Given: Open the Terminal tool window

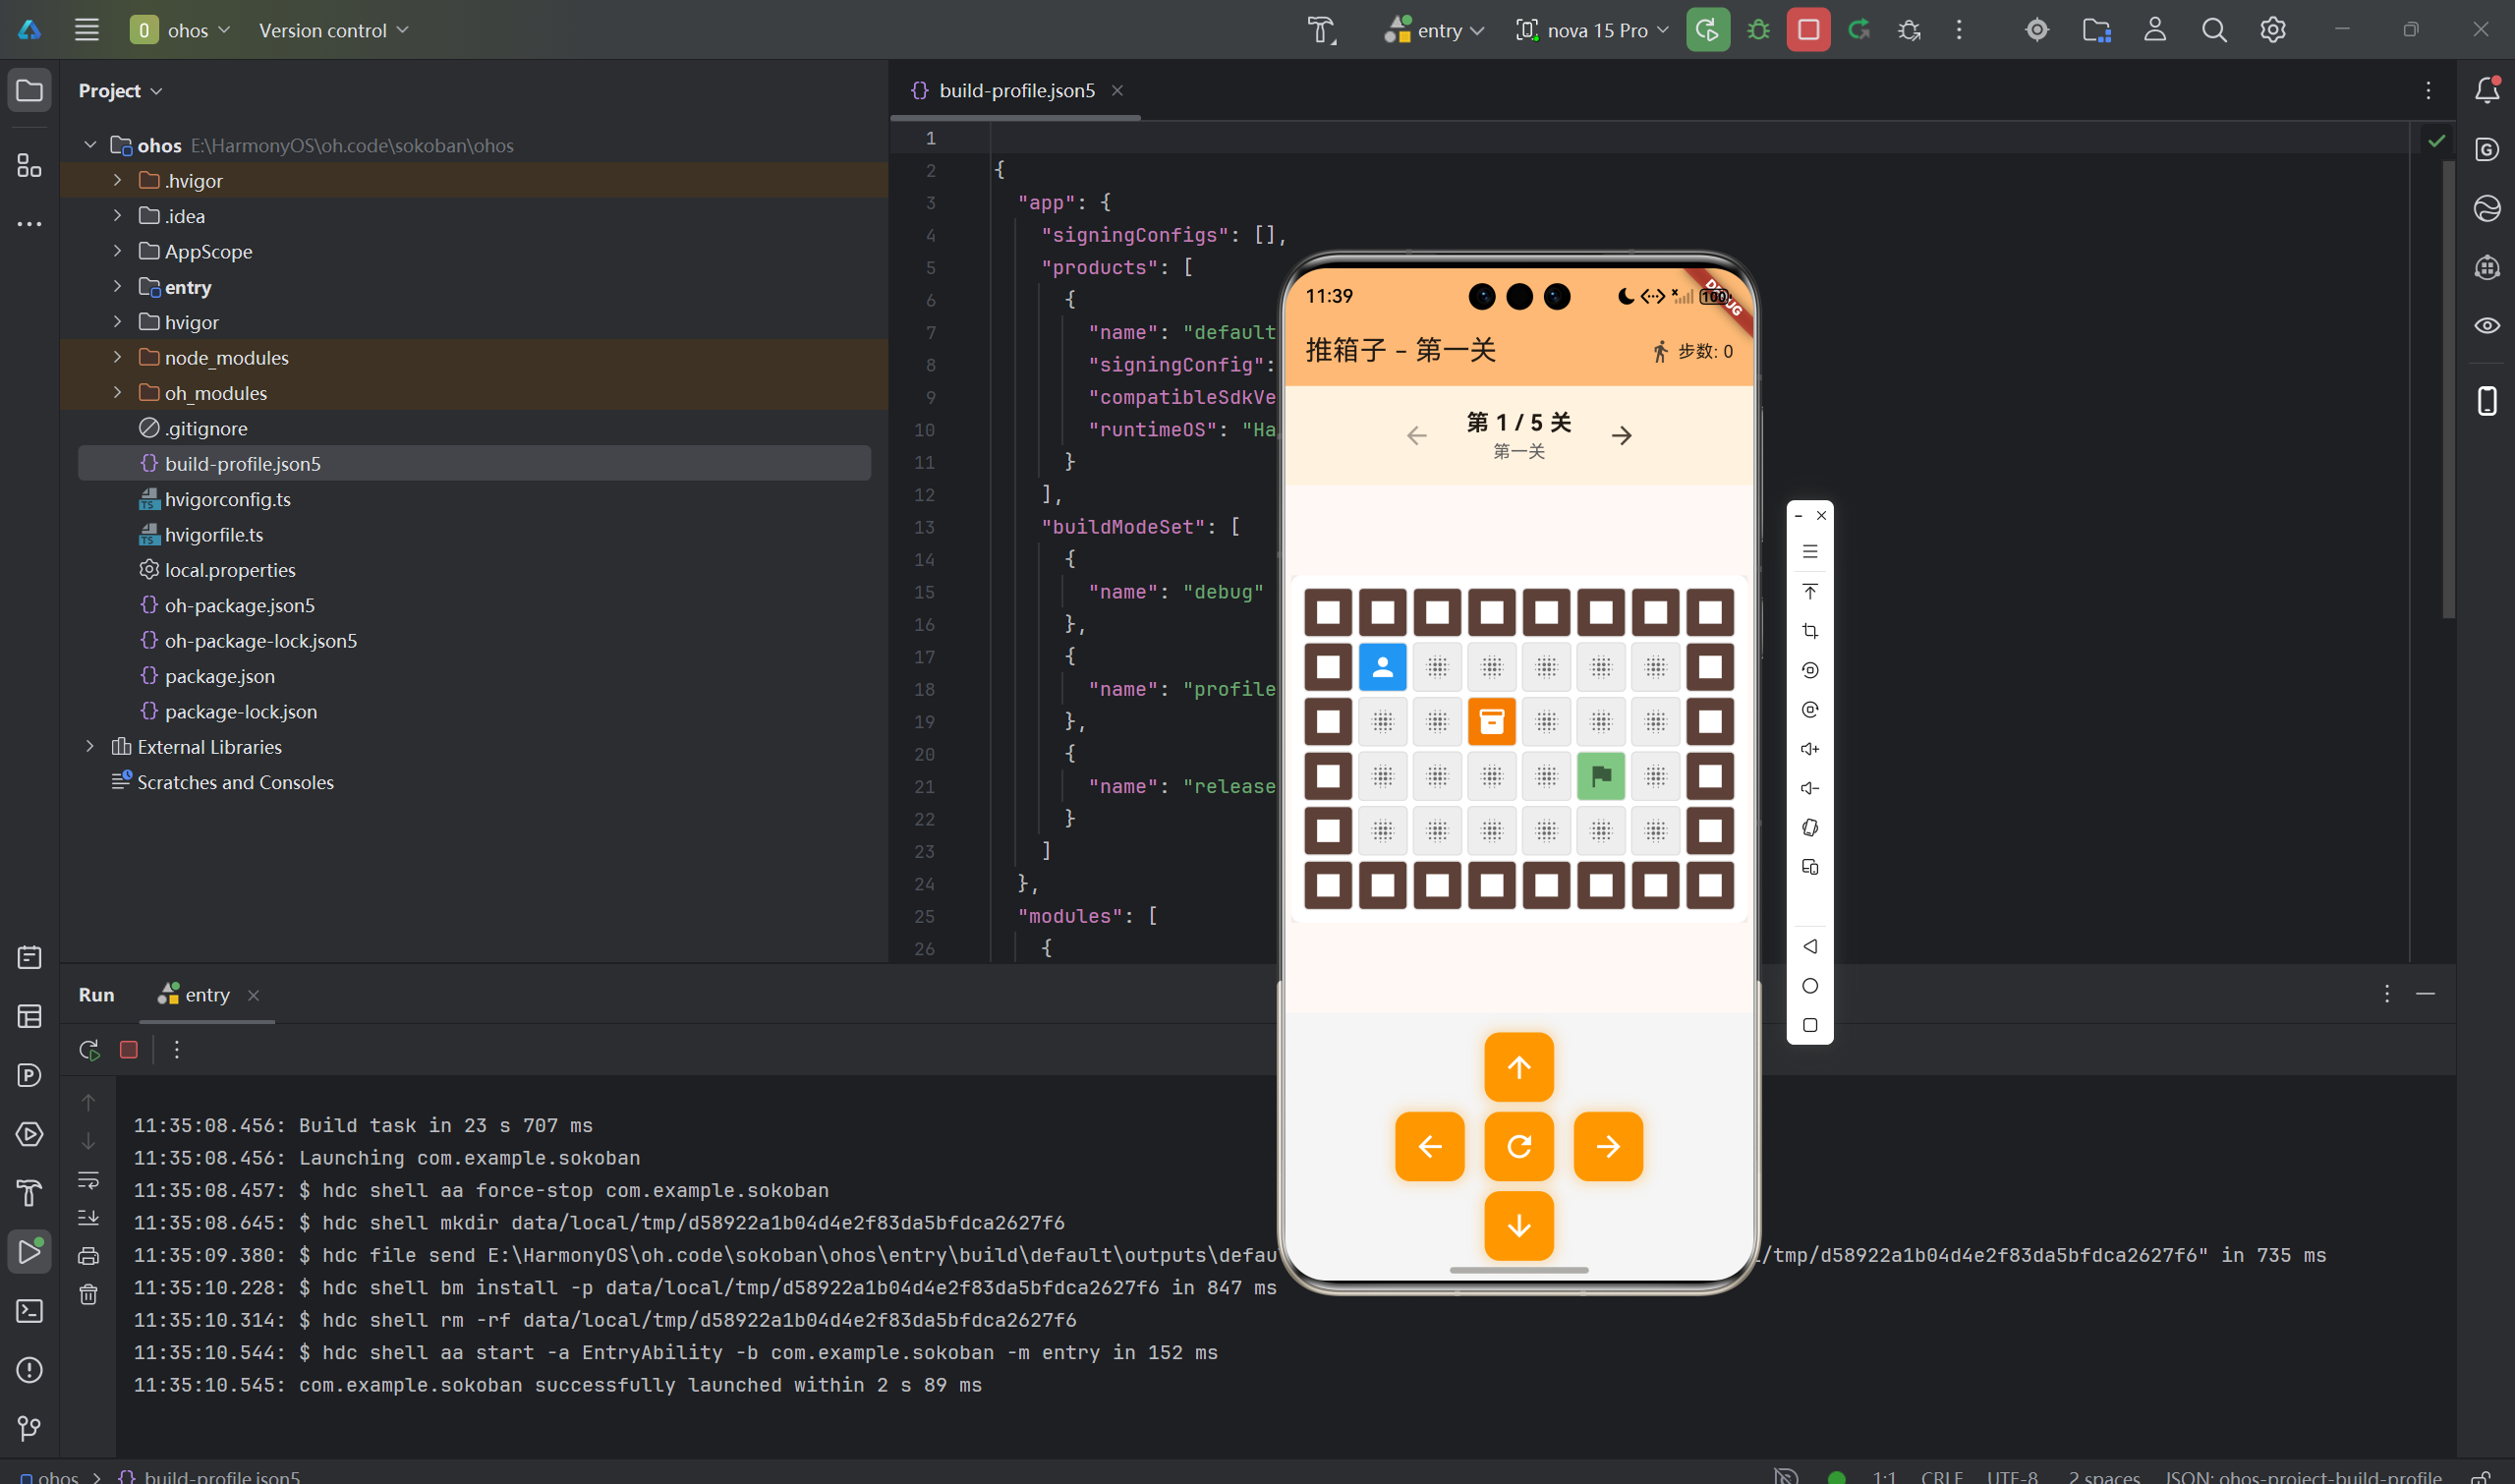Looking at the screenshot, I should (x=29, y=1311).
